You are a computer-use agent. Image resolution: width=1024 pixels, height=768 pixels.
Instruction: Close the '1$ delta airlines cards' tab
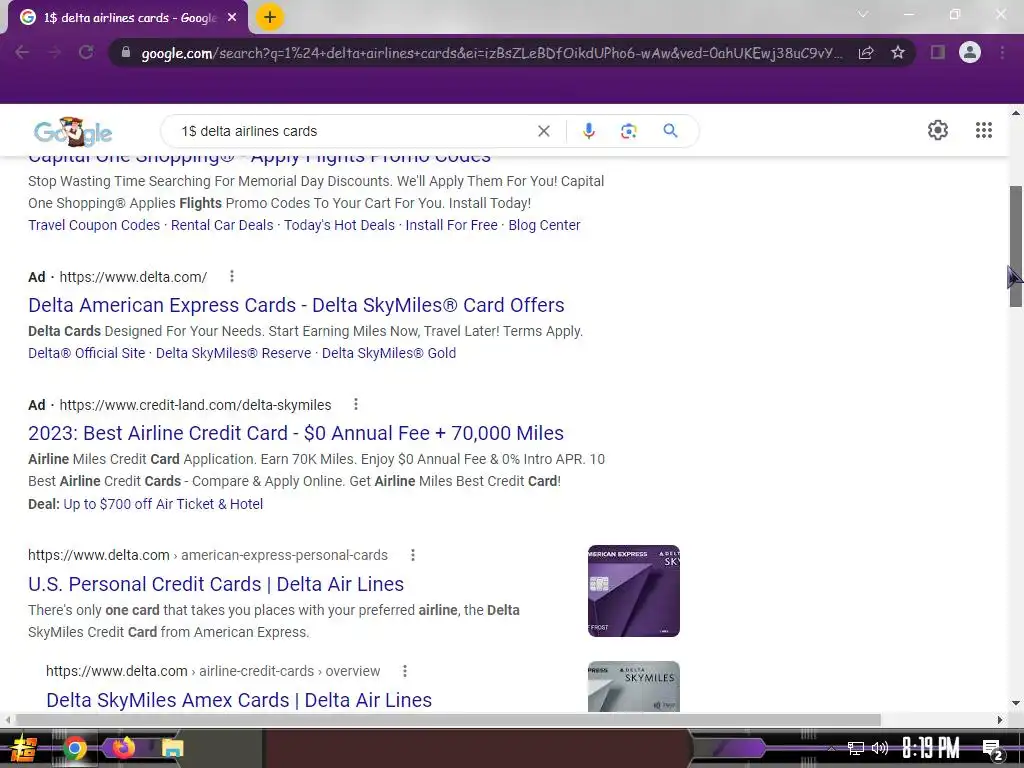pos(232,18)
